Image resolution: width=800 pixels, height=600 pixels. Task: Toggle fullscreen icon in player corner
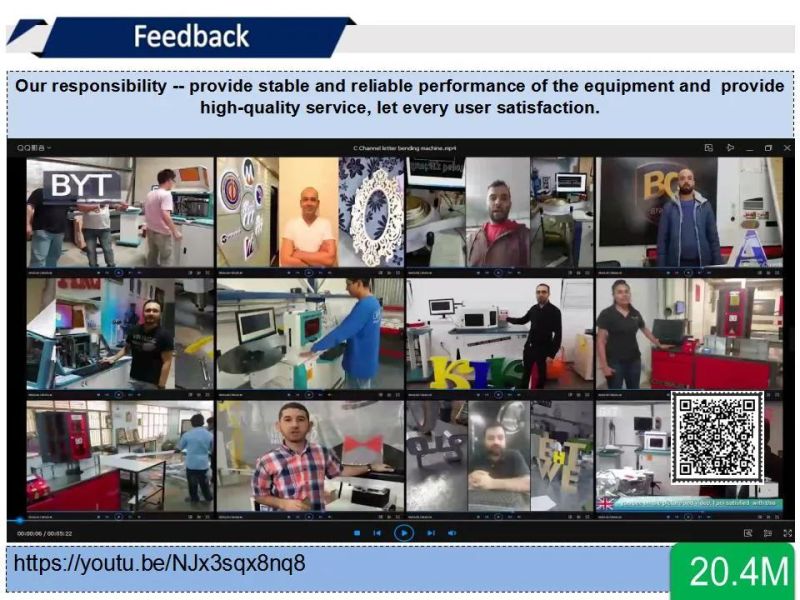click(x=787, y=533)
